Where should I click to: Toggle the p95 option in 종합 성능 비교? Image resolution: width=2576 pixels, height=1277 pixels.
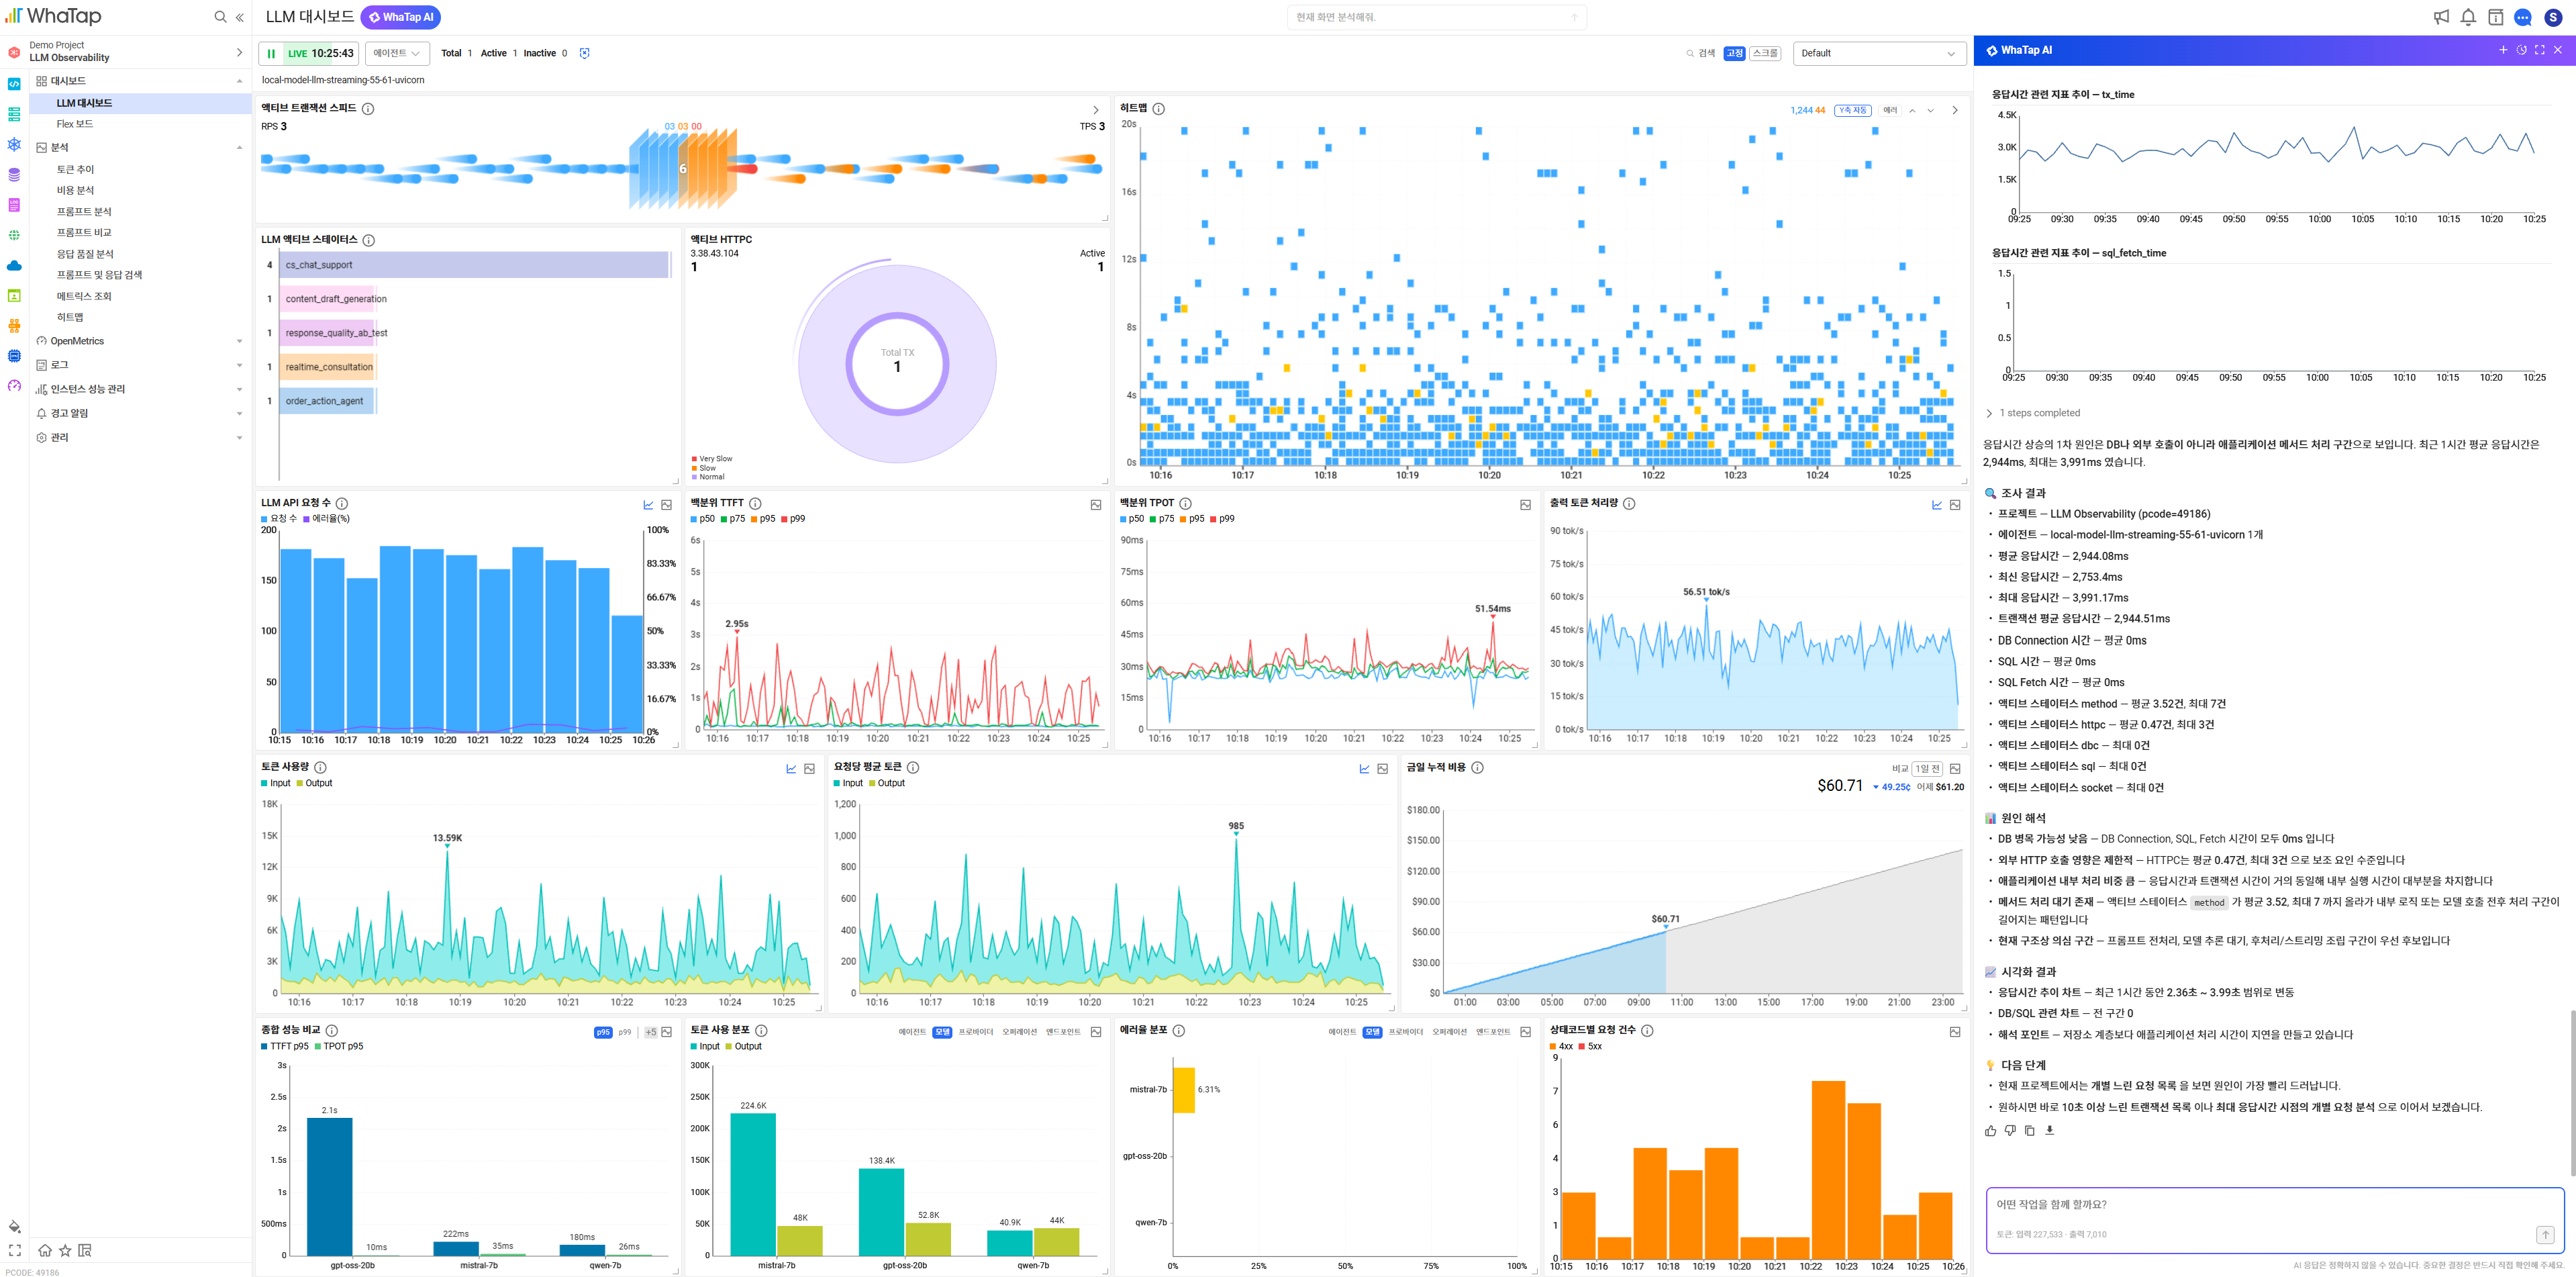[x=603, y=1032]
